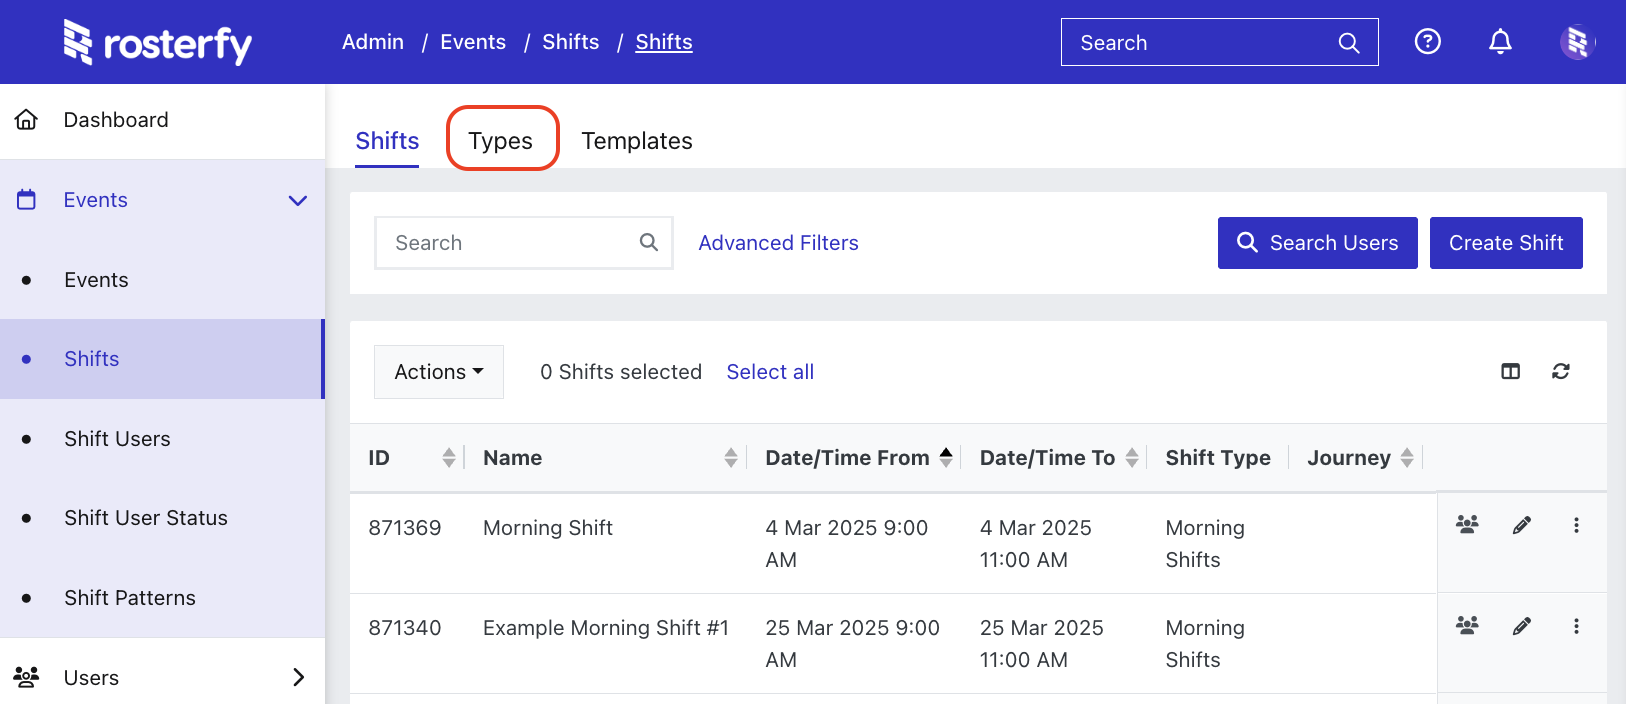Viewport: 1626px width, 704px height.
Task: Open users for shift 871369
Action: [1467, 525]
